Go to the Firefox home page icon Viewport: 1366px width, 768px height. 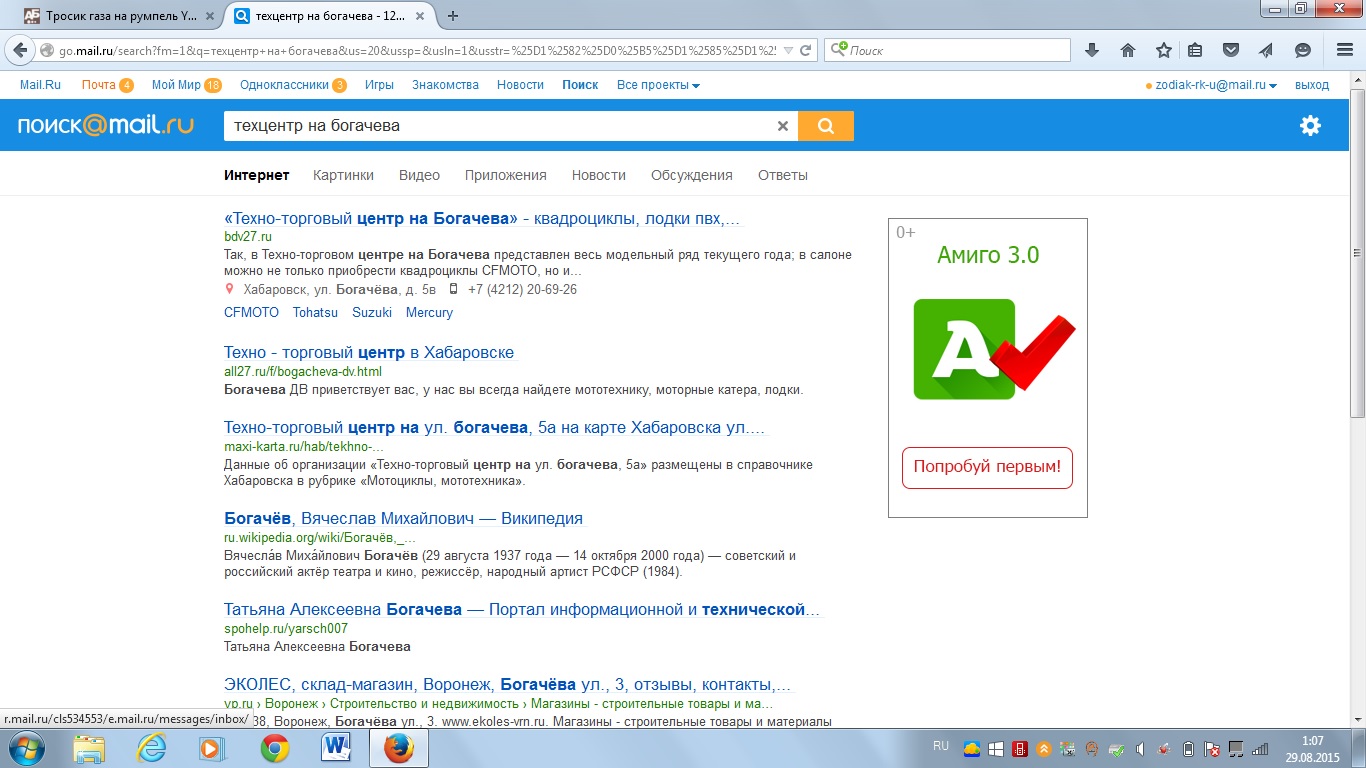click(x=1128, y=50)
